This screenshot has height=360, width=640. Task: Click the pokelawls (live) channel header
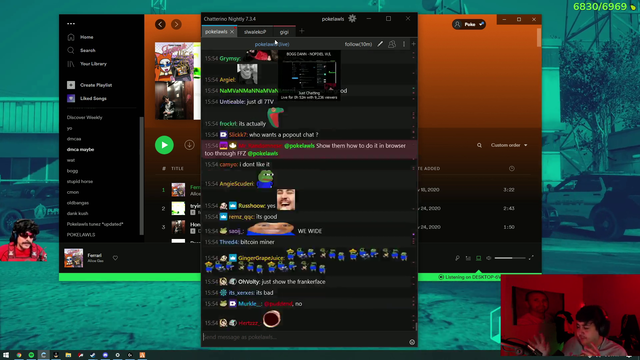272,44
